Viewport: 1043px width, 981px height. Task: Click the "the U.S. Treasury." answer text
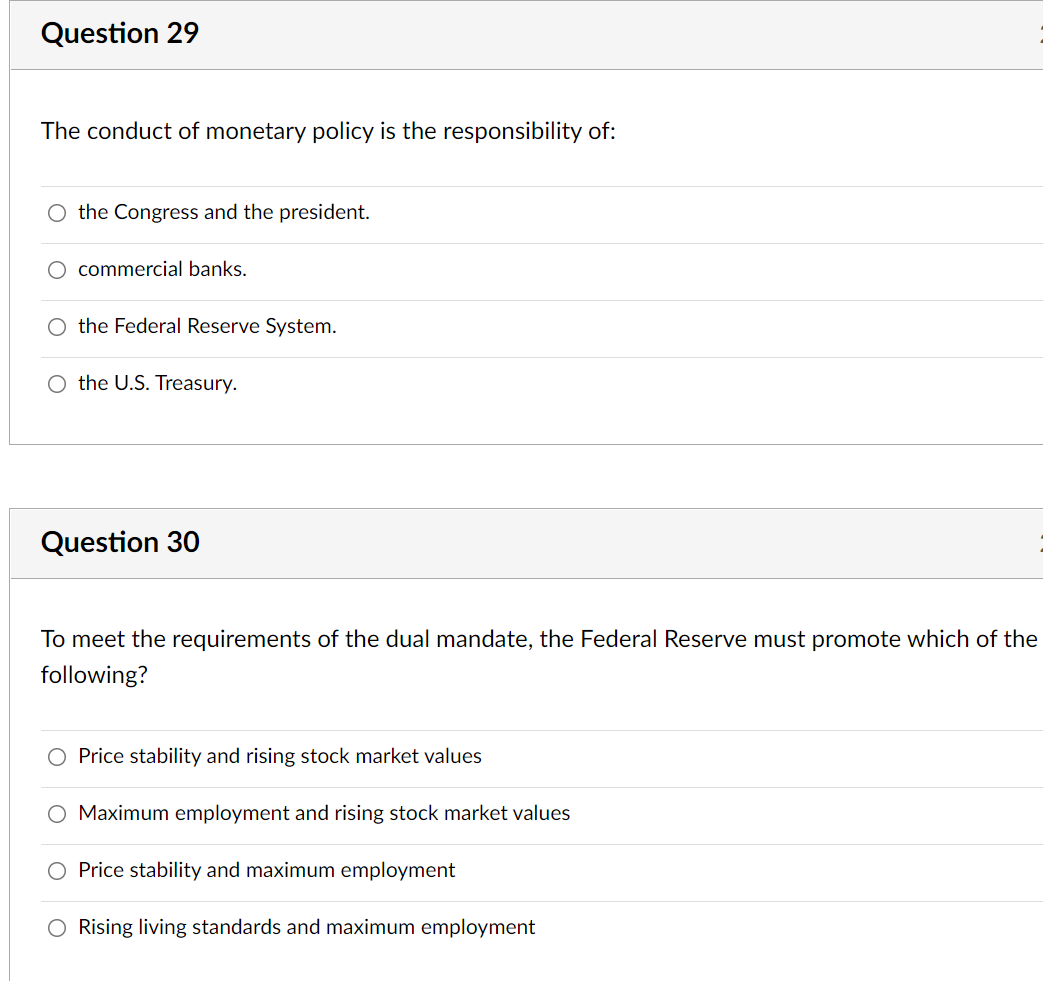[157, 383]
